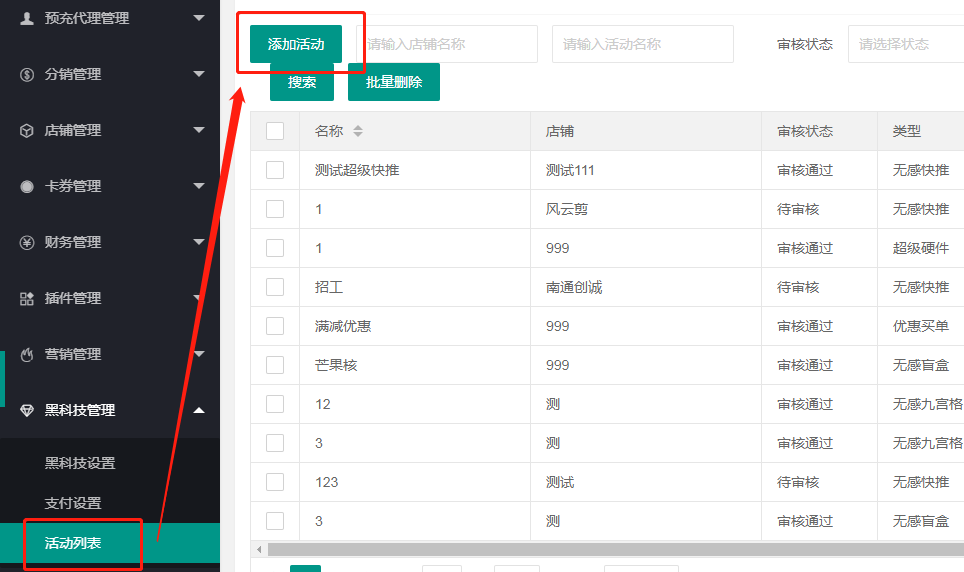Check the row with shop 风云剪
Screen dimensions: 964x572
pos(275,209)
